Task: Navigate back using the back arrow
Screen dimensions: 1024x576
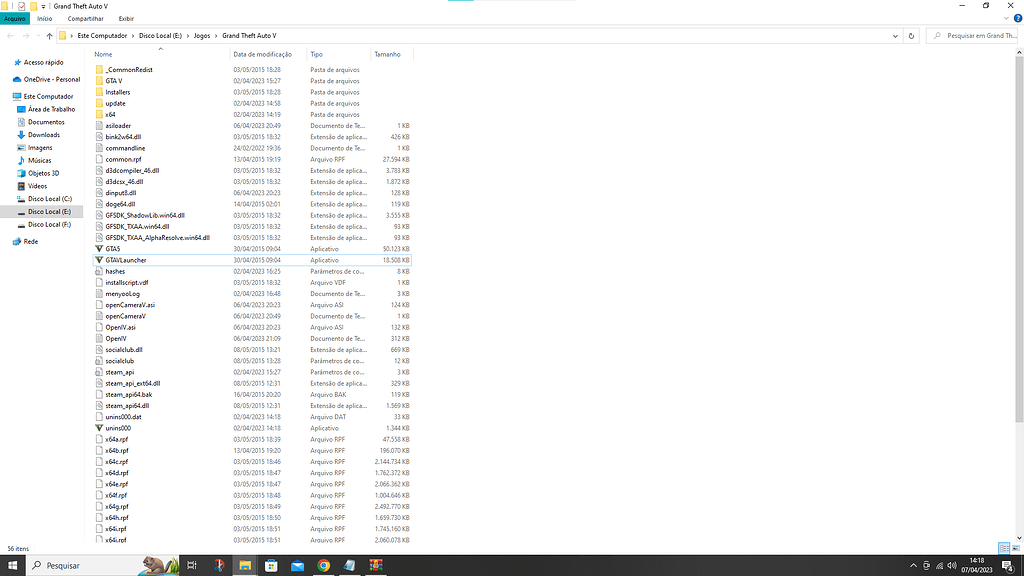Action: click(8, 34)
